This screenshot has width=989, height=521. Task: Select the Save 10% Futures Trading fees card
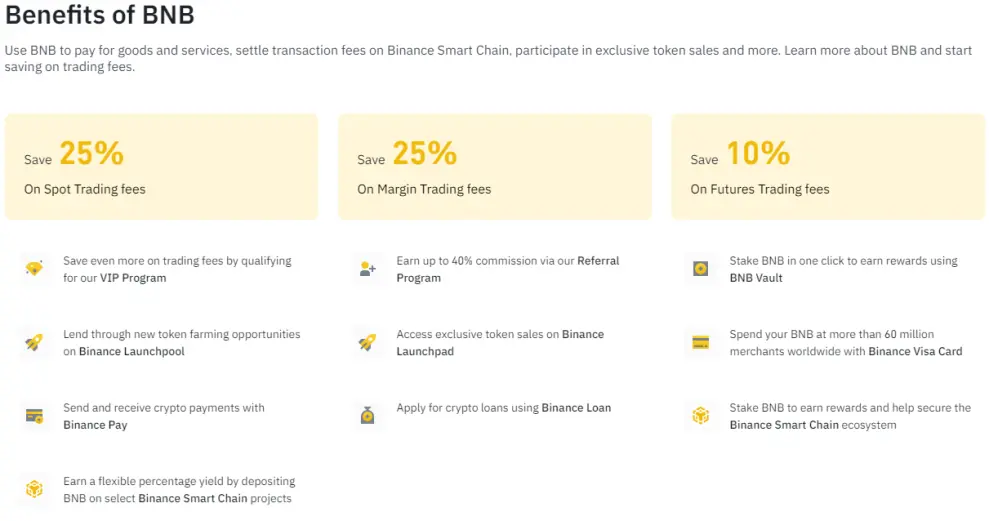tap(828, 167)
